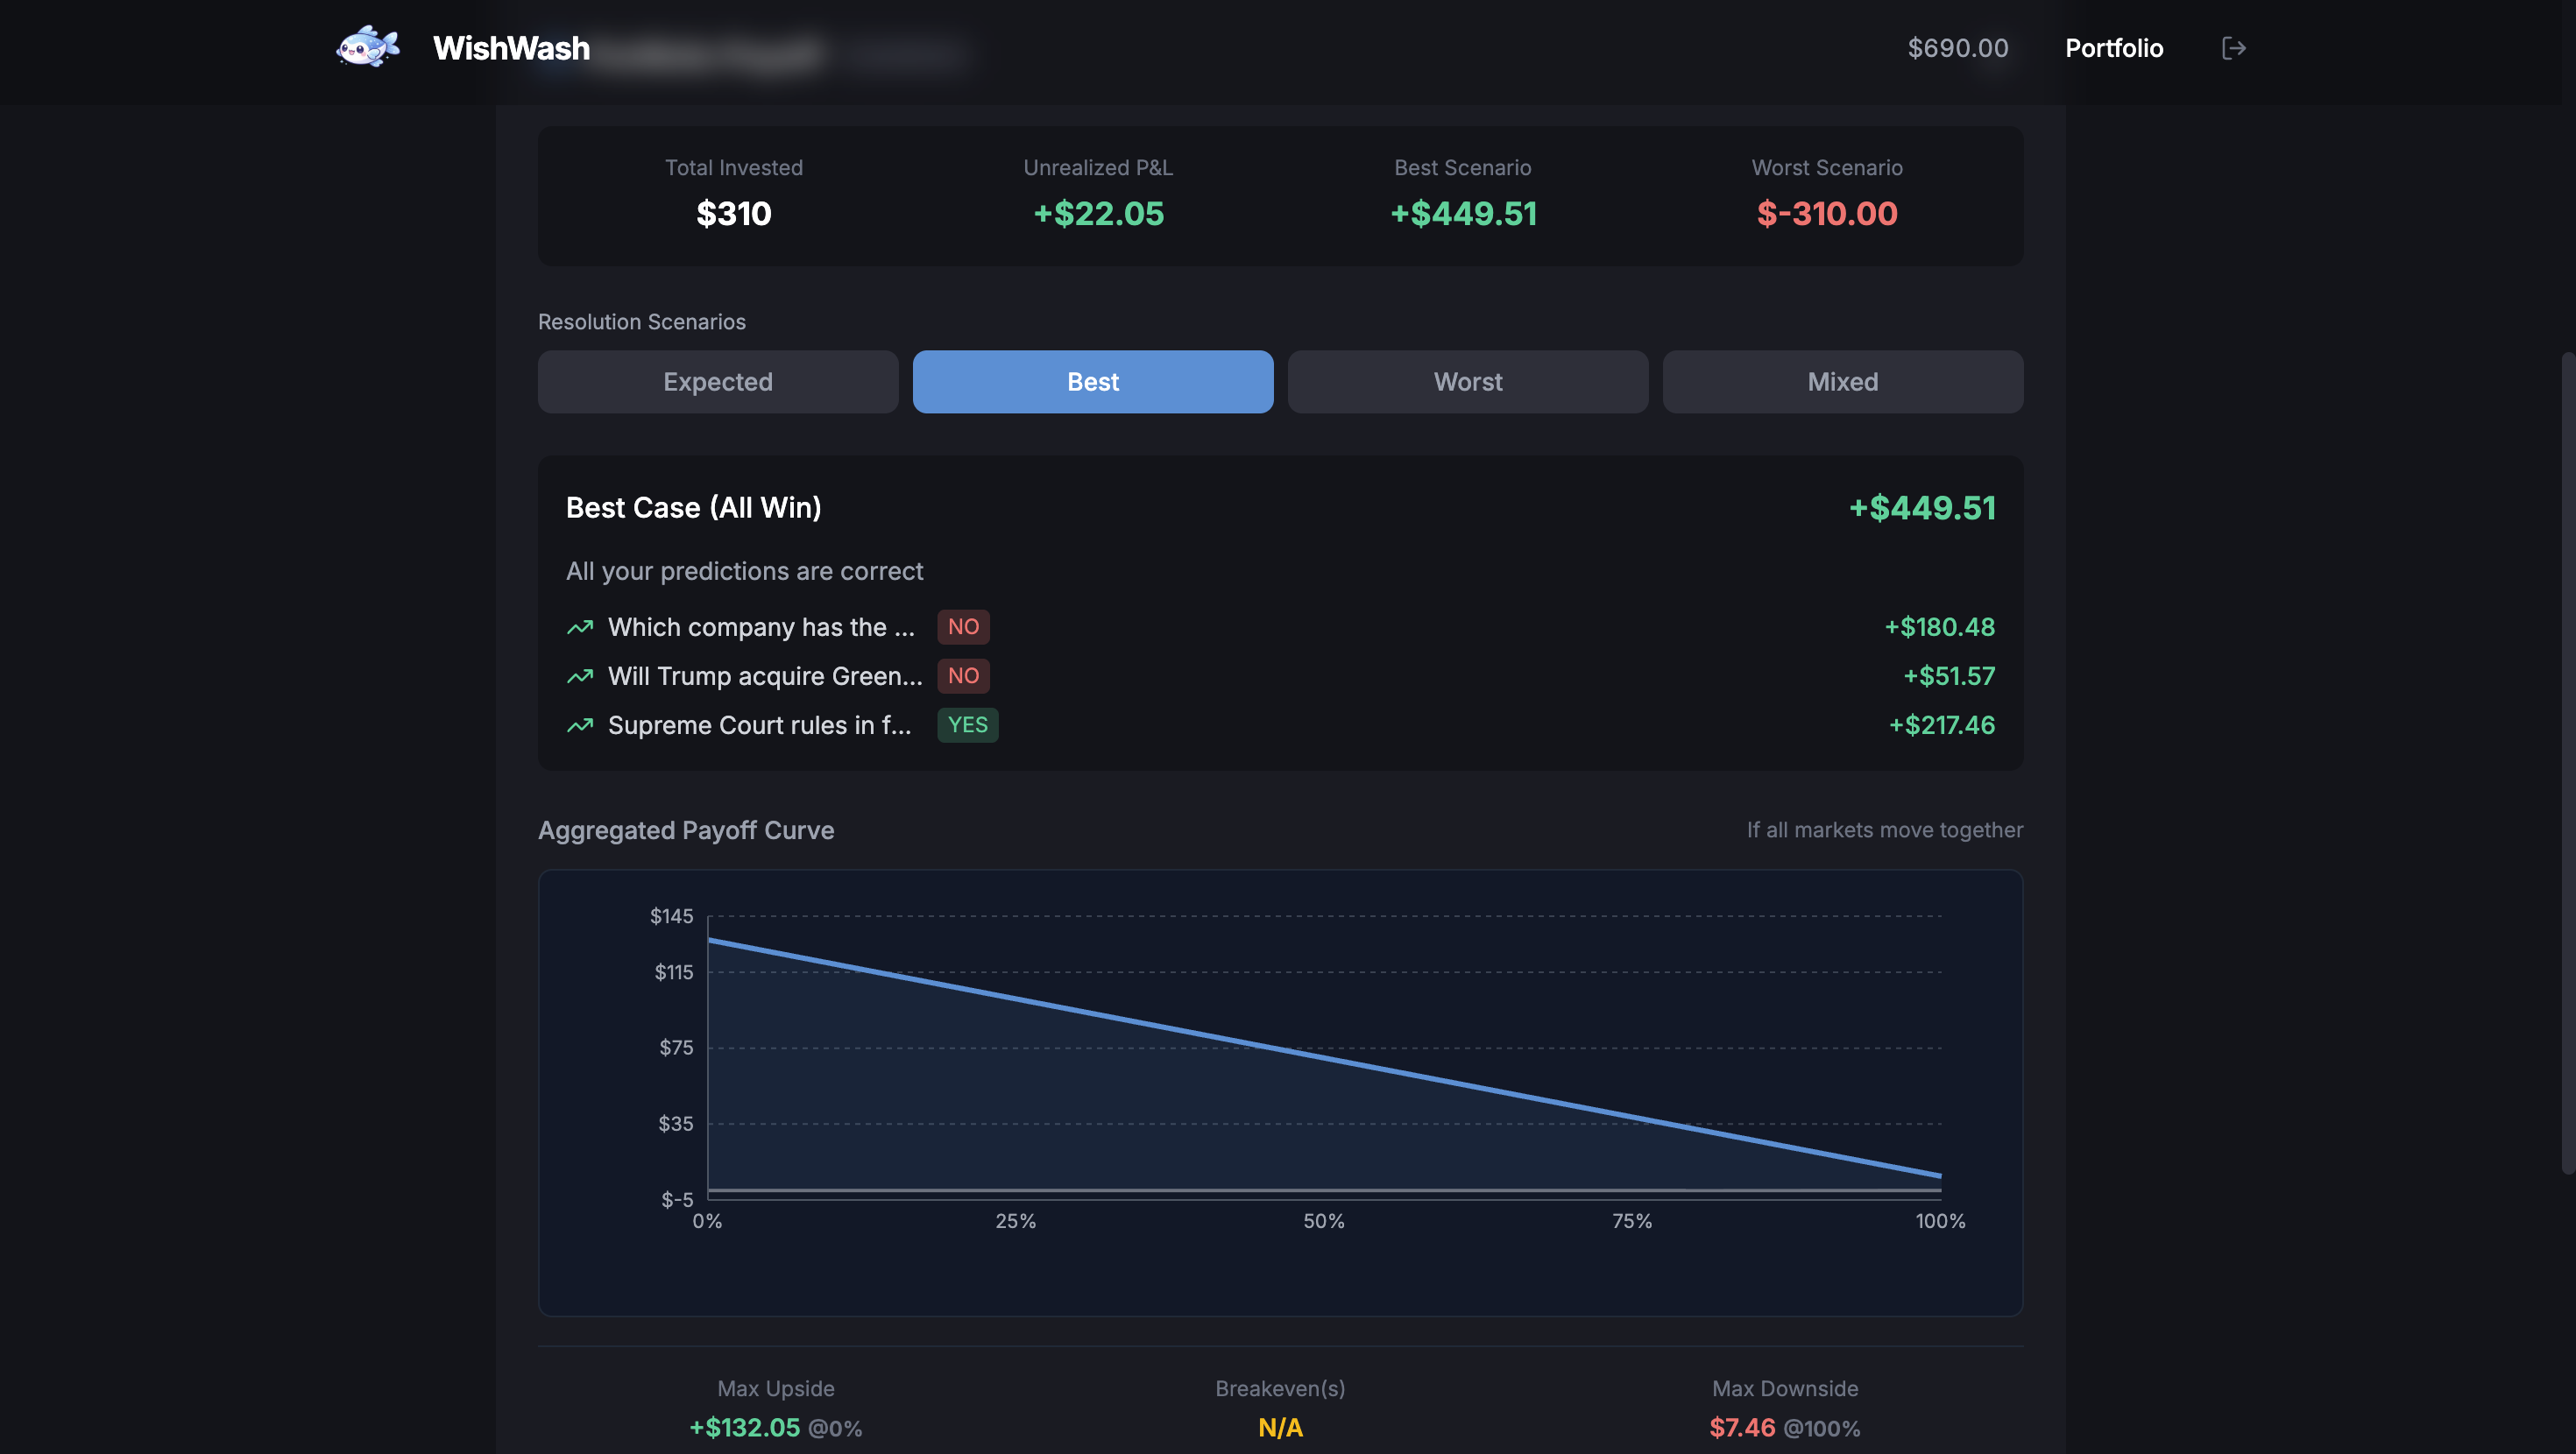Click the payoff curve at 50%
The width and height of the screenshot is (2576, 1454).
tap(1324, 1057)
